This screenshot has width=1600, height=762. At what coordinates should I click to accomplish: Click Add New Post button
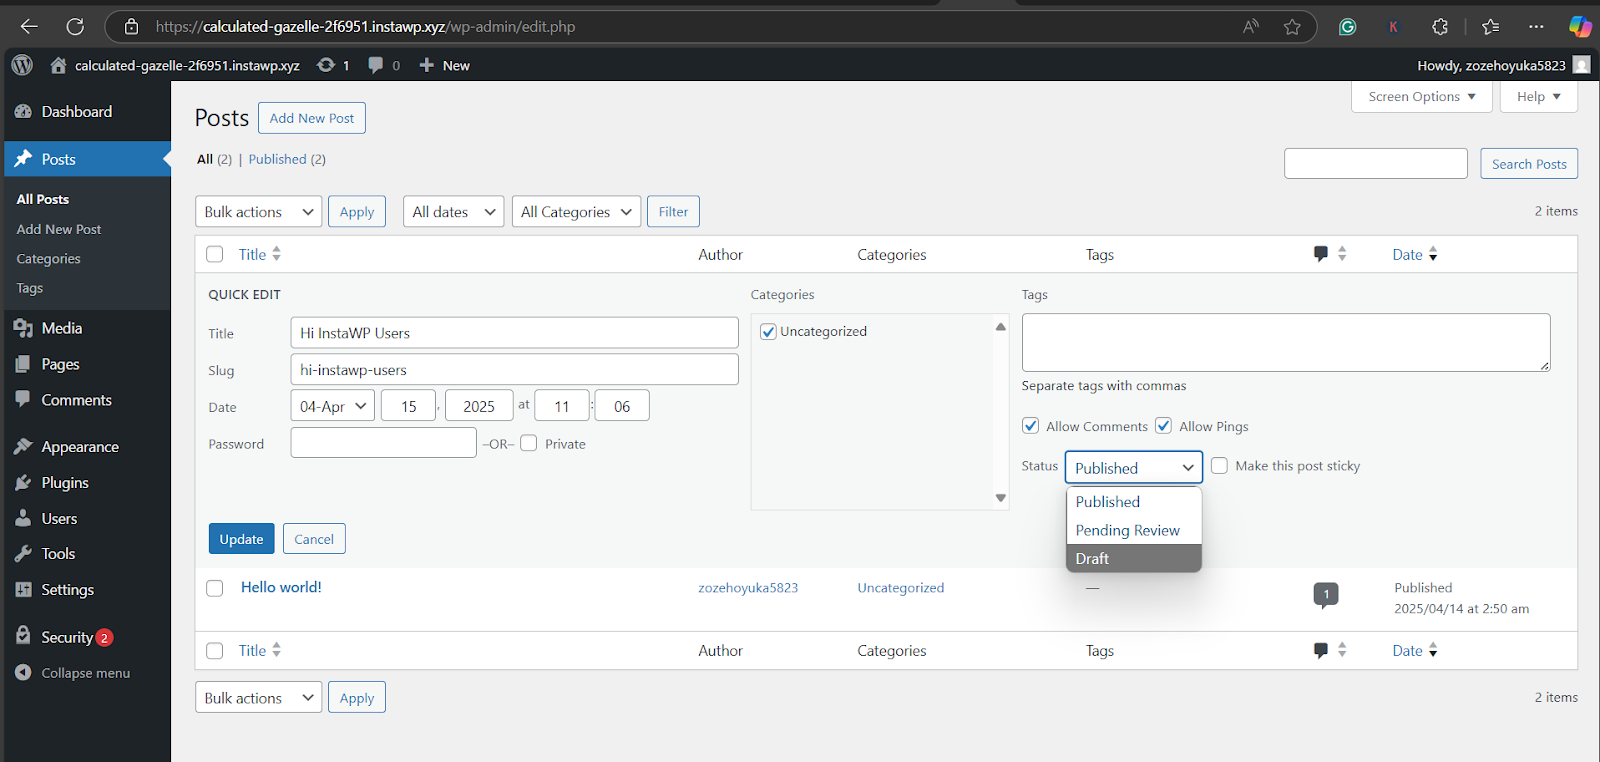coord(312,118)
